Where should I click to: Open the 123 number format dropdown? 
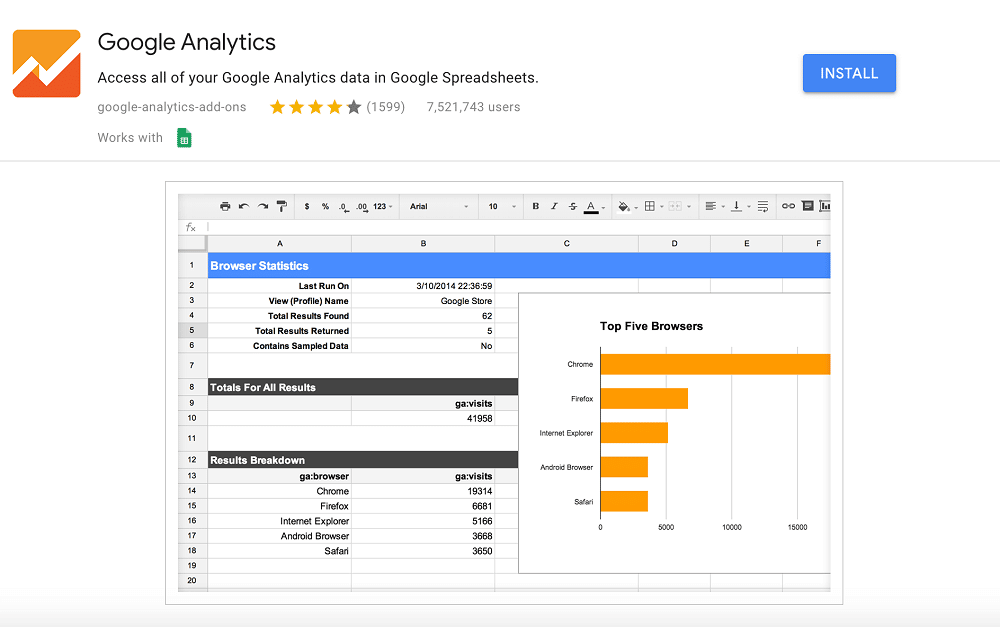coord(383,206)
